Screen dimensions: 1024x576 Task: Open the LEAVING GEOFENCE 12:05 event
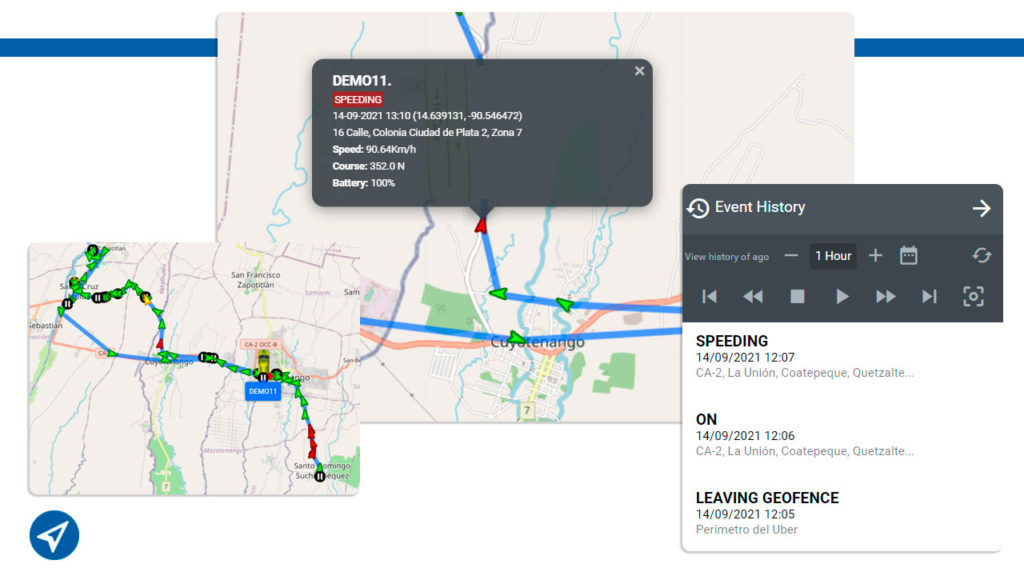coord(842,513)
